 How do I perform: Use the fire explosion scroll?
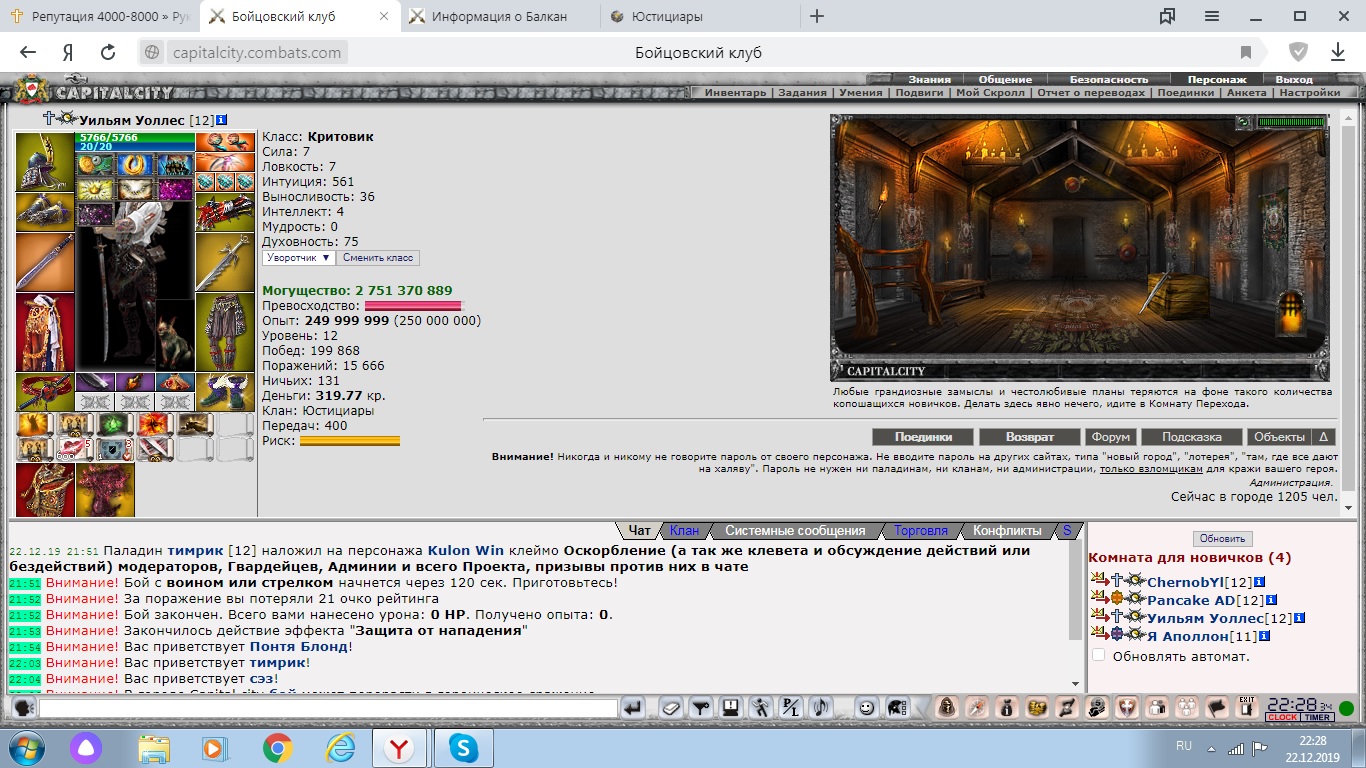[x=155, y=424]
